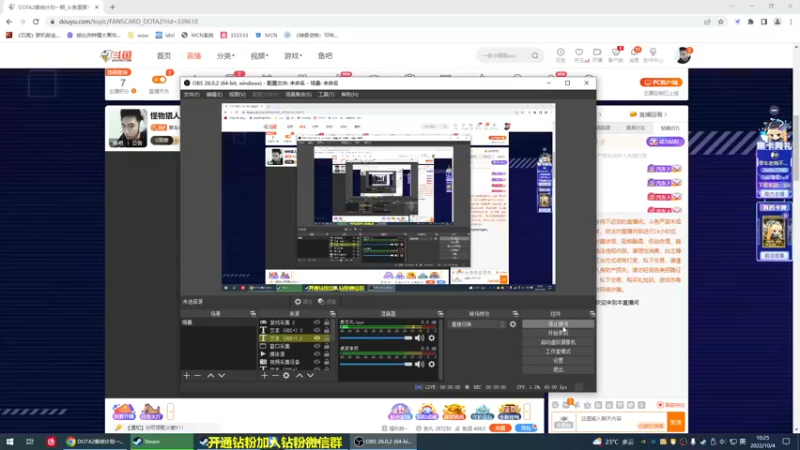The width and height of the screenshot is (800, 450).
Task: Toggle the live stream switch on Douyu page
Action: pos(159,80)
